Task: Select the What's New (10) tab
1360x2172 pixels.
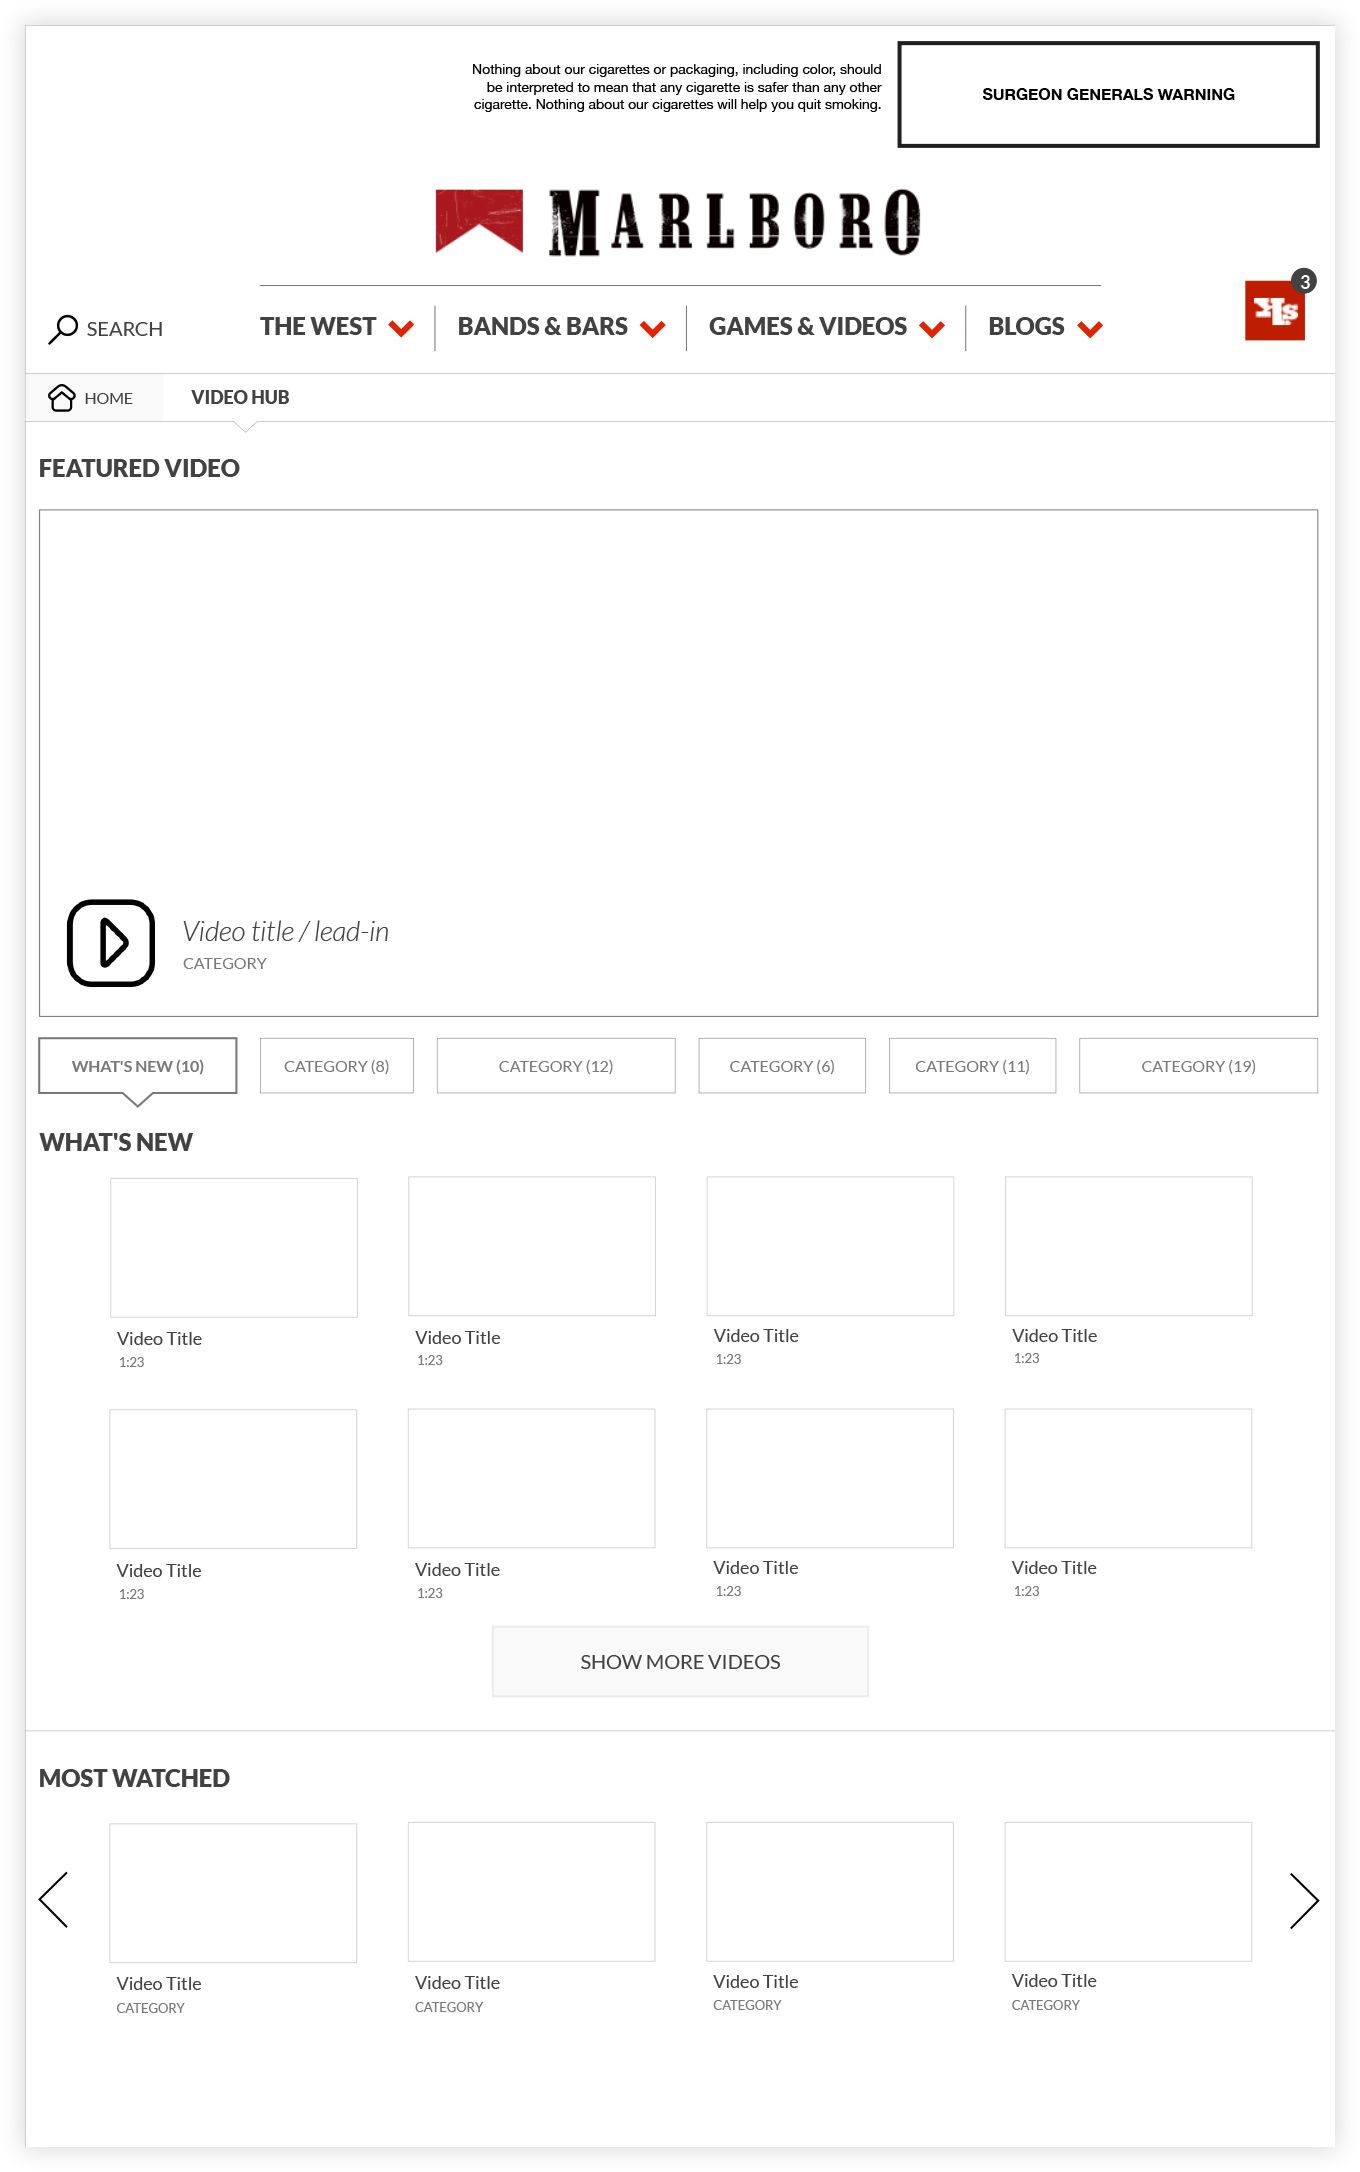Action: coord(138,1066)
